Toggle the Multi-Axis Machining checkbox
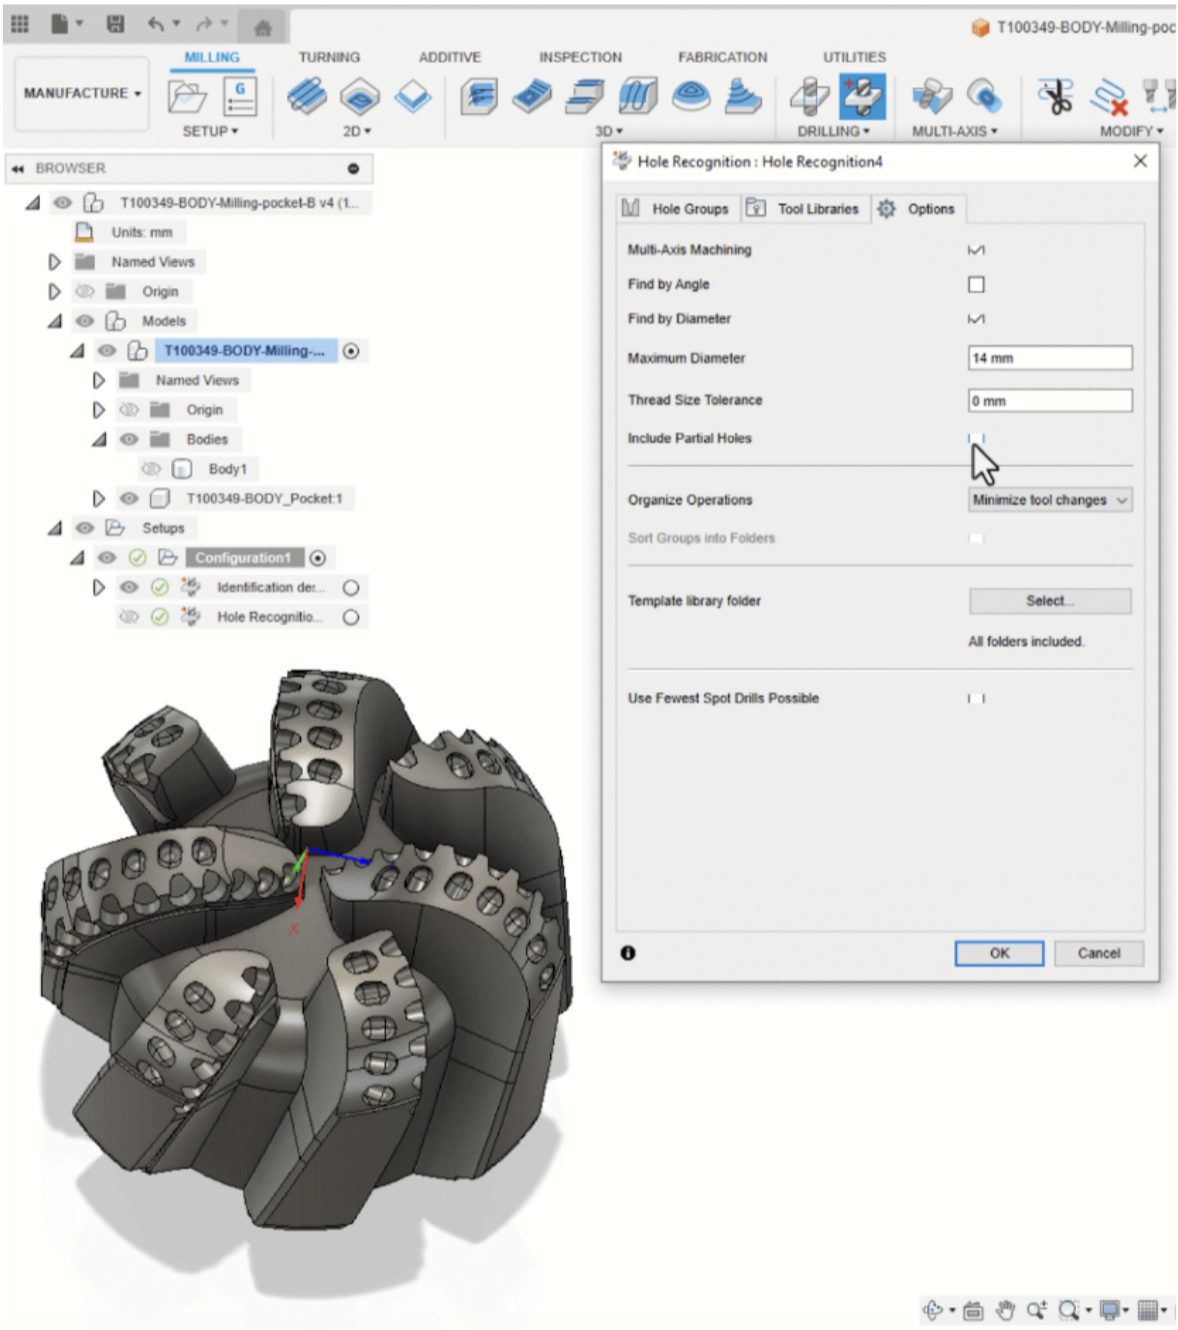 (976, 250)
